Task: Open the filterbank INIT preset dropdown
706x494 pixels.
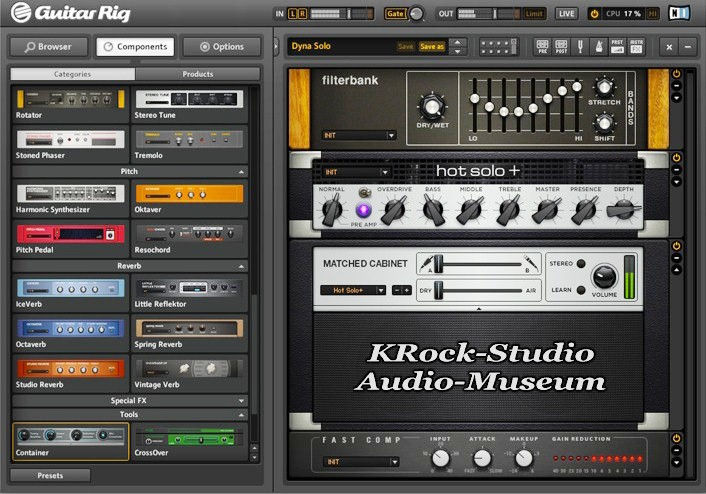Action: pyautogui.click(x=359, y=135)
